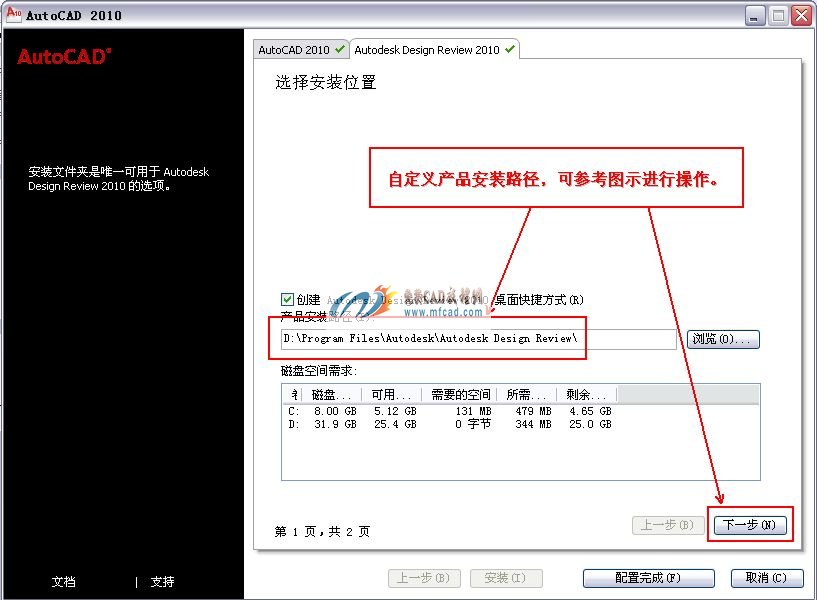Click the 可用 column header
The image size is (817, 600).
pyautogui.click(x=391, y=395)
